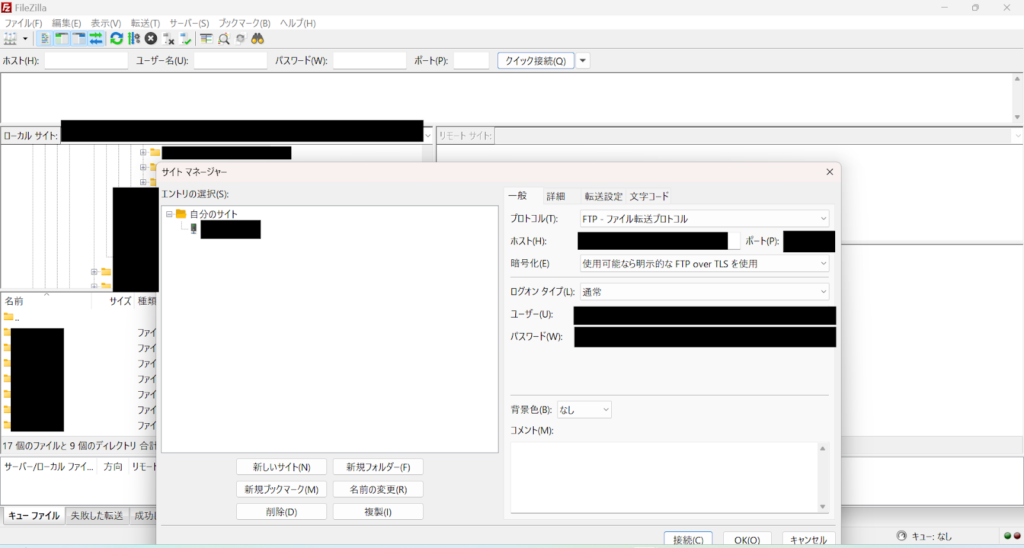Click the reconnect to server icon
1024x548 pixels.
pyautogui.click(x=186, y=38)
